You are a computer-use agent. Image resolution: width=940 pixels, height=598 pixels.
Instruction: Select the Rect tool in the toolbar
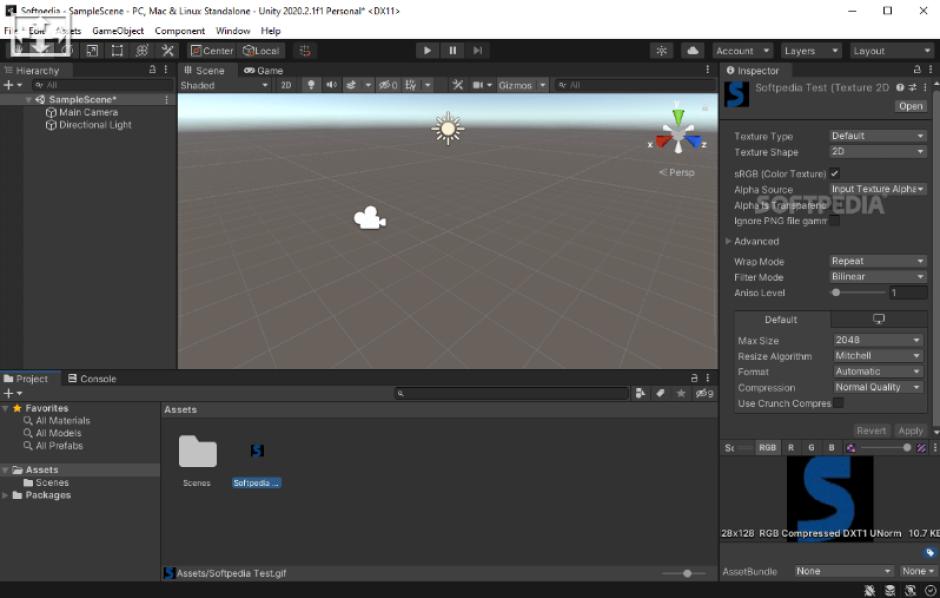pyautogui.click(x=117, y=50)
